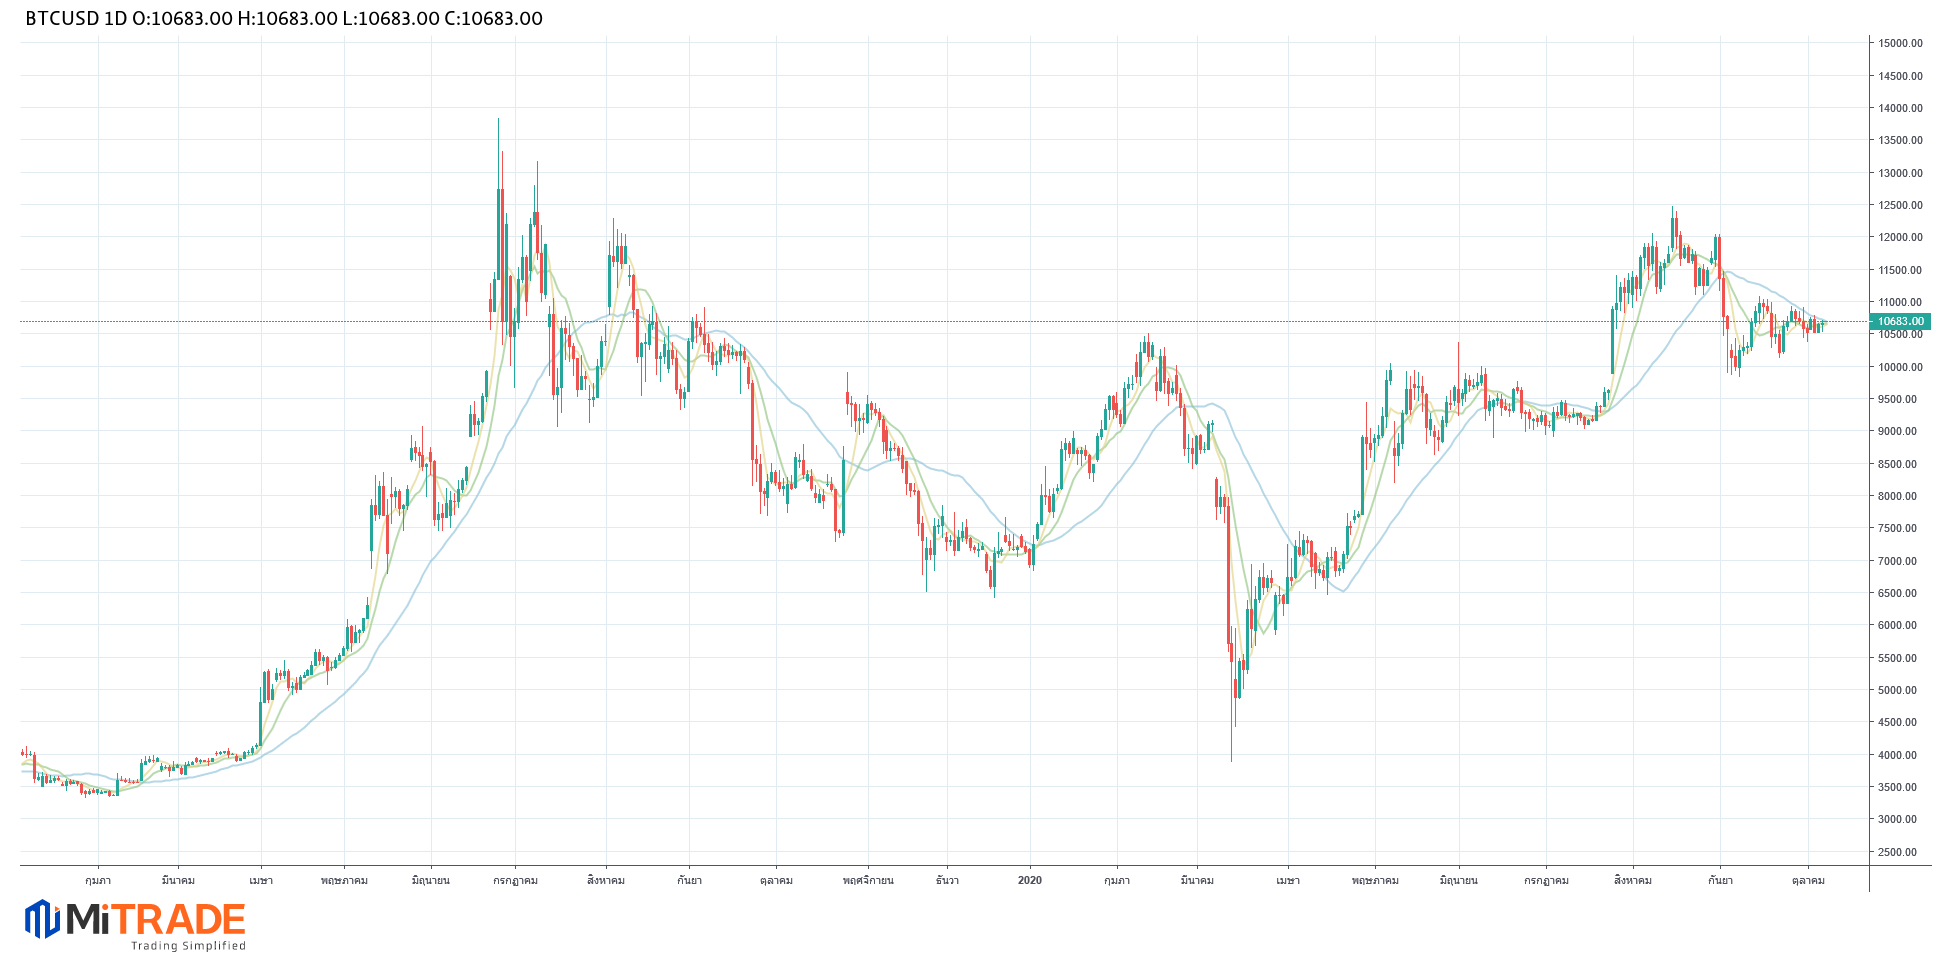Click the BTCUSD 1D symbol title
Image resolution: width=1952 pixels, height=975 pixels.
pyautogui.click(x=75, y=19)
